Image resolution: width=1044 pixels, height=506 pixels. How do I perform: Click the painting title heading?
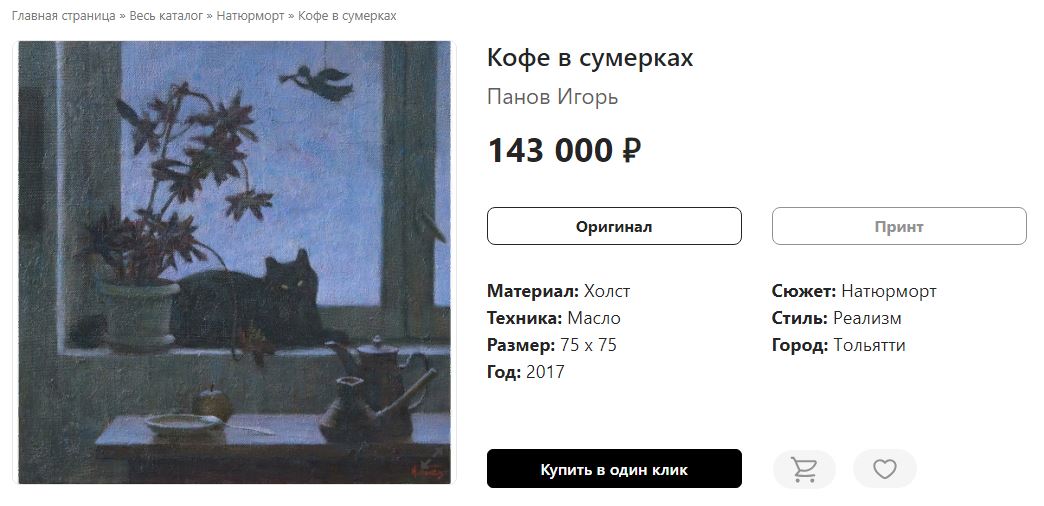(590, 58)
